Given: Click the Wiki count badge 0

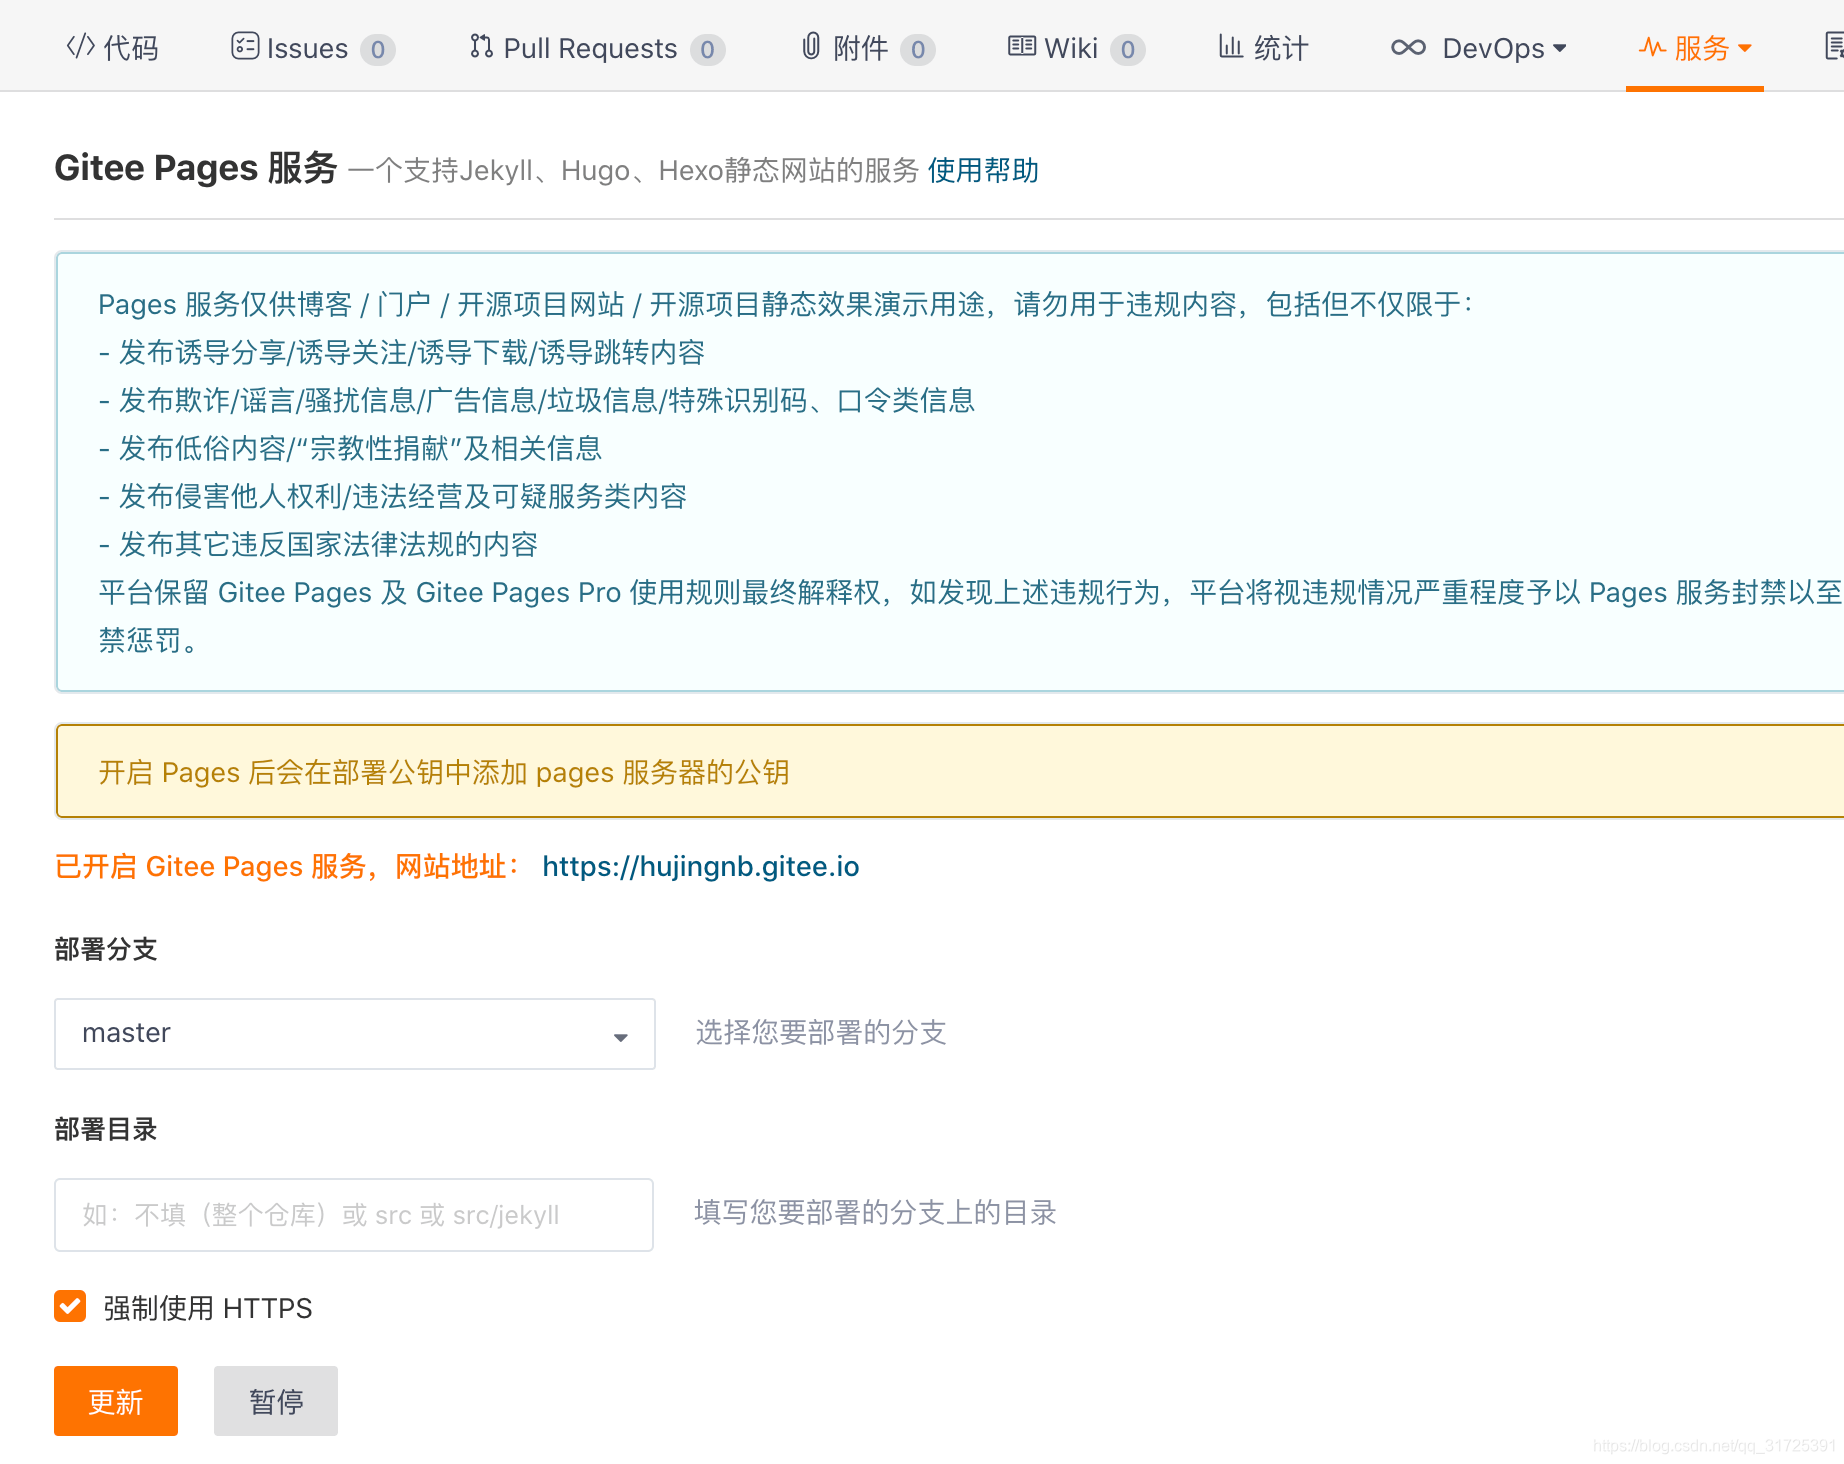Looking at the screenshot, I should point(1127,49).
